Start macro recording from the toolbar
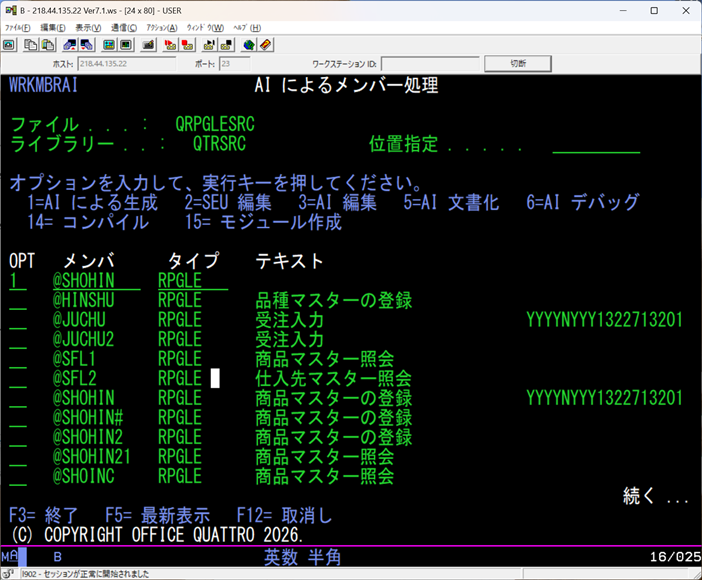The width and height of the screenshot is (702, 580). (x=168, y=45)
